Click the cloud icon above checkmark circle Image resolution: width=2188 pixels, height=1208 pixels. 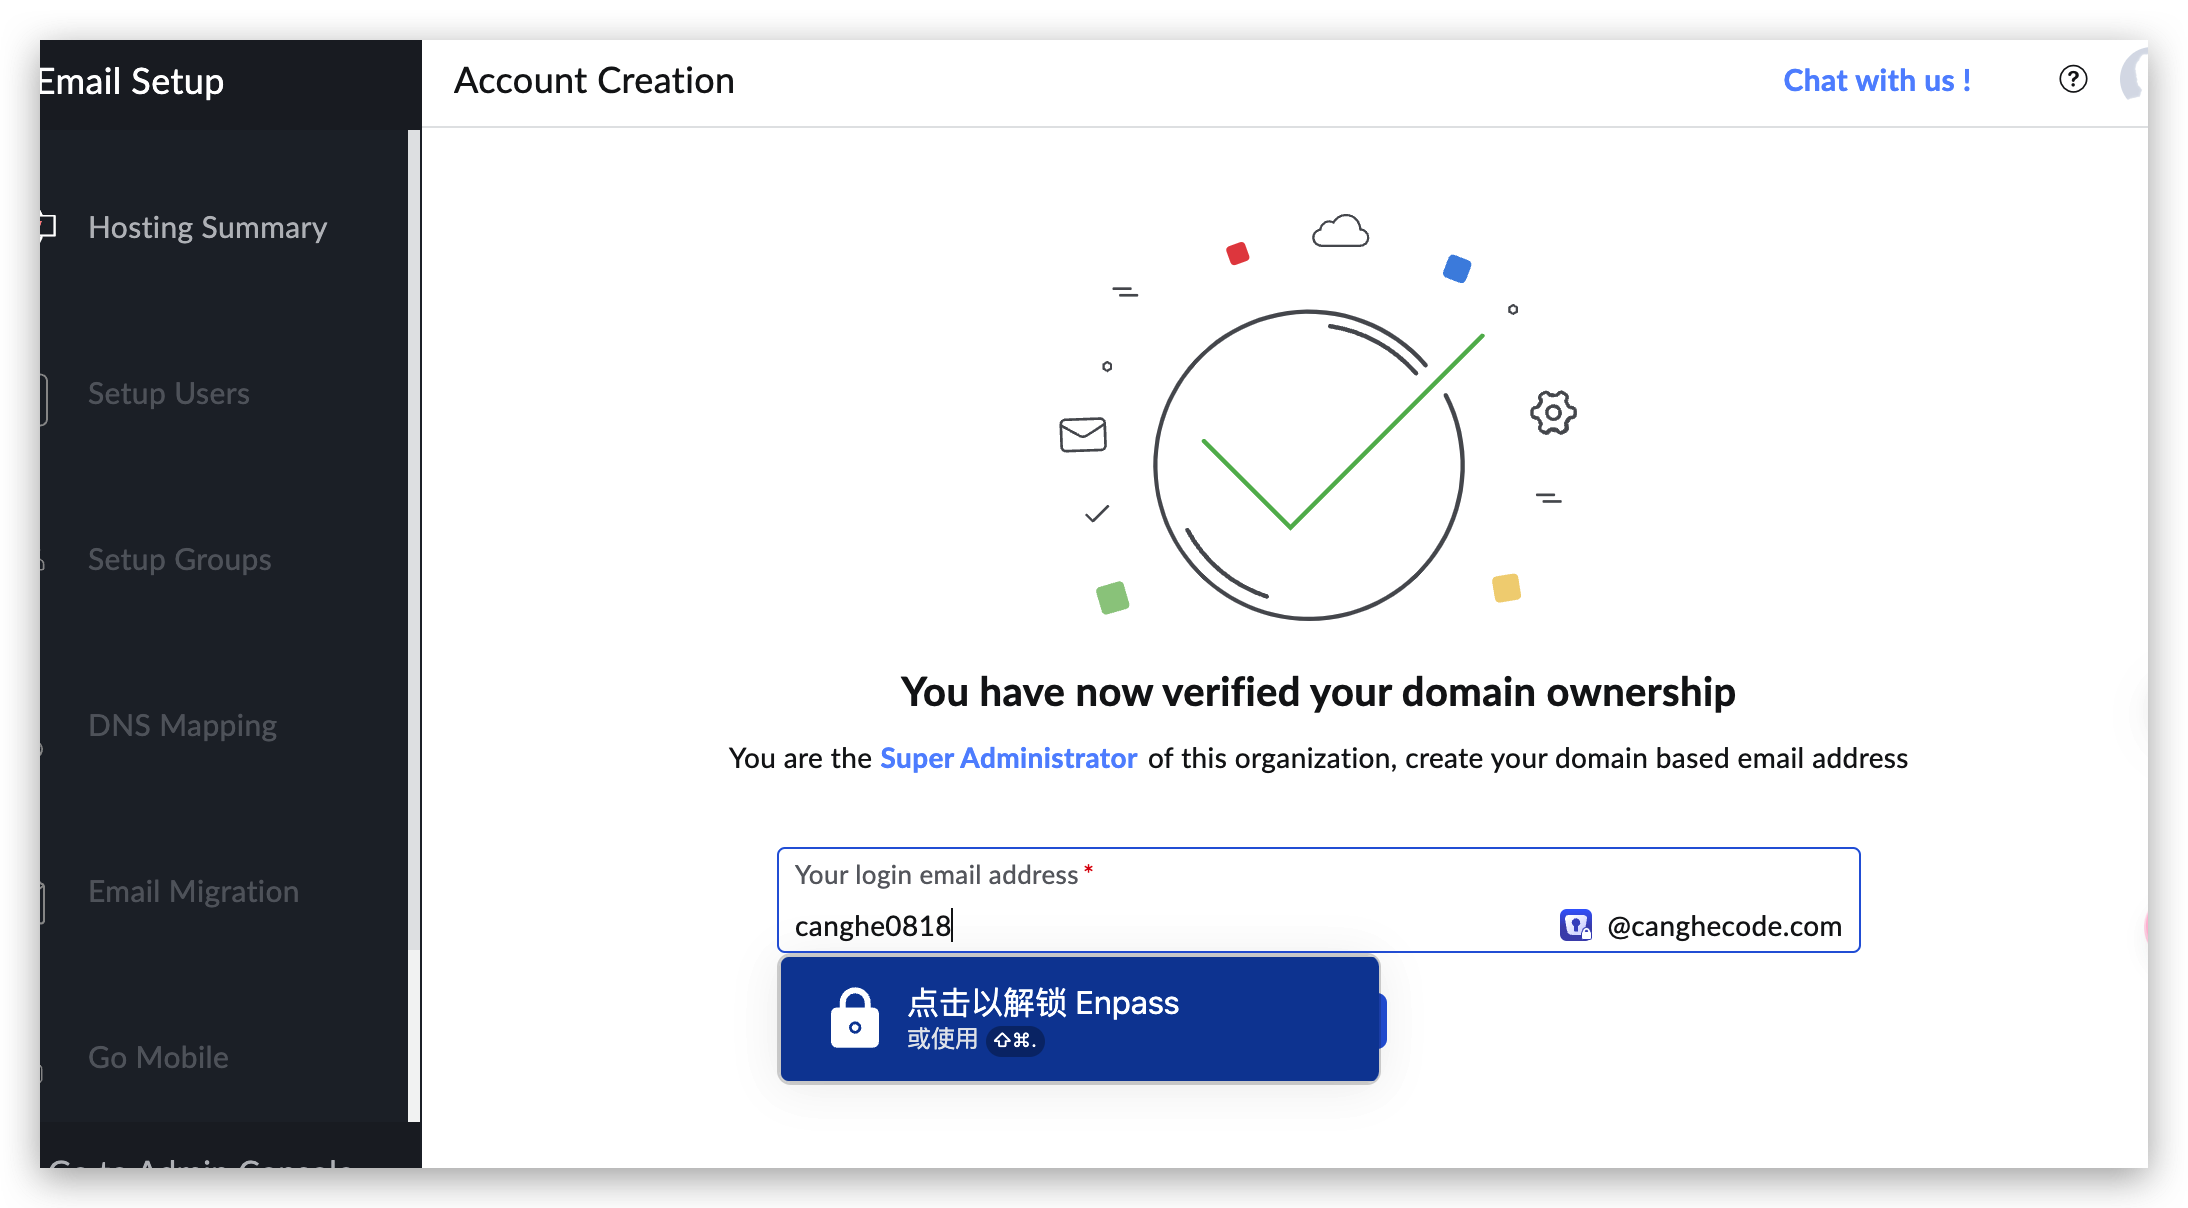click(x=1340, y=232)
